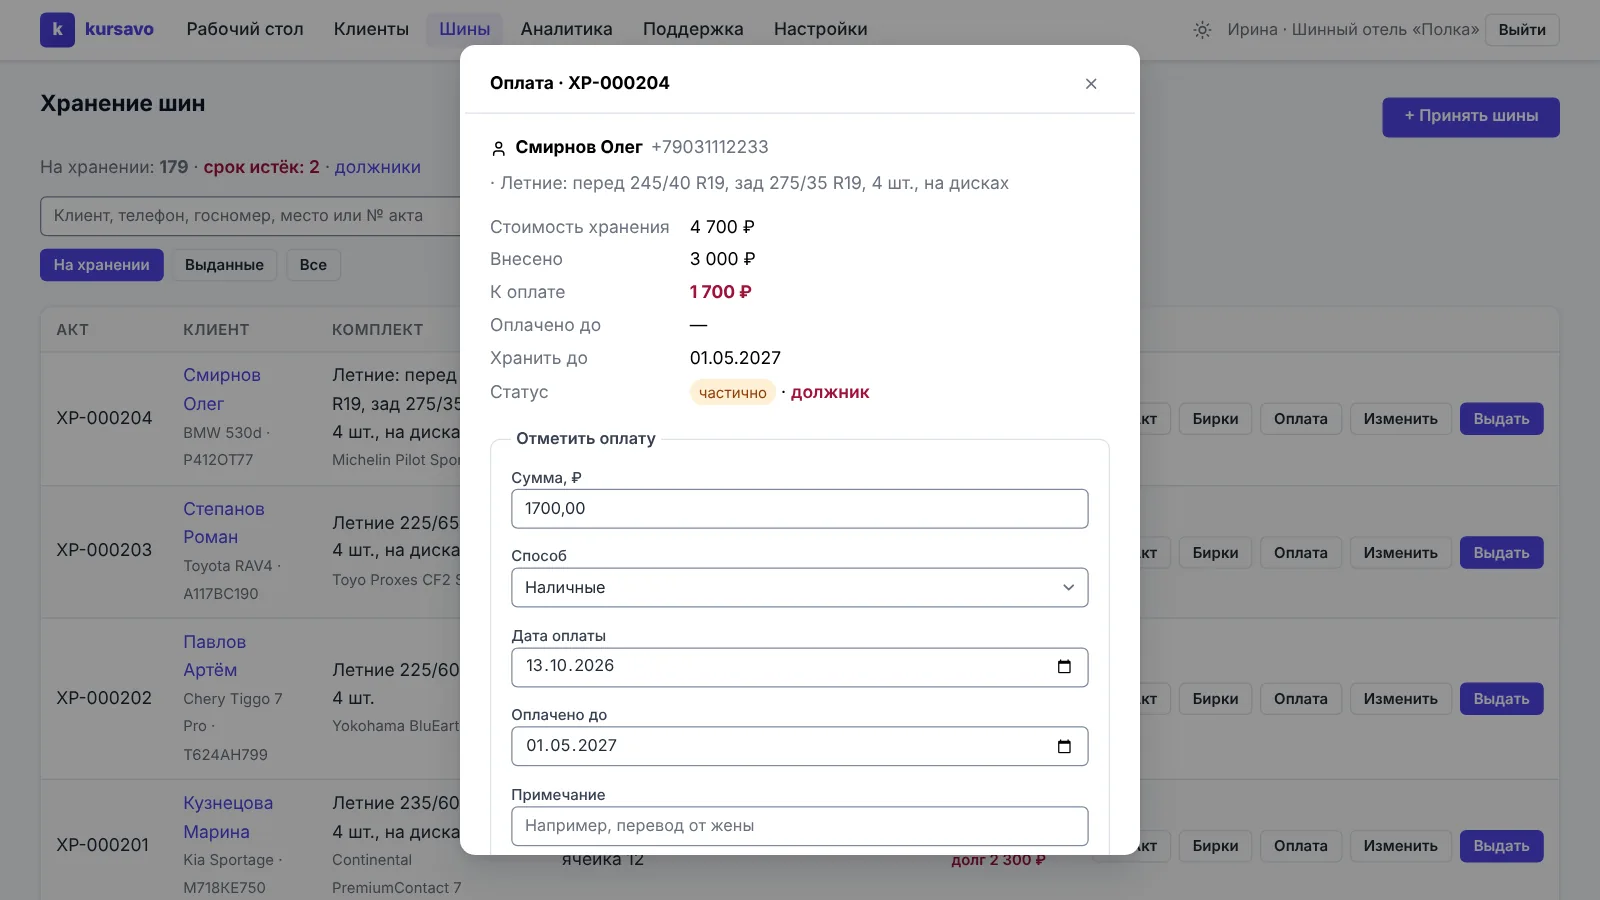1600x900 pixels.
Task: Click Бирки for act ХР-000204
Action: pos(1215,419)
